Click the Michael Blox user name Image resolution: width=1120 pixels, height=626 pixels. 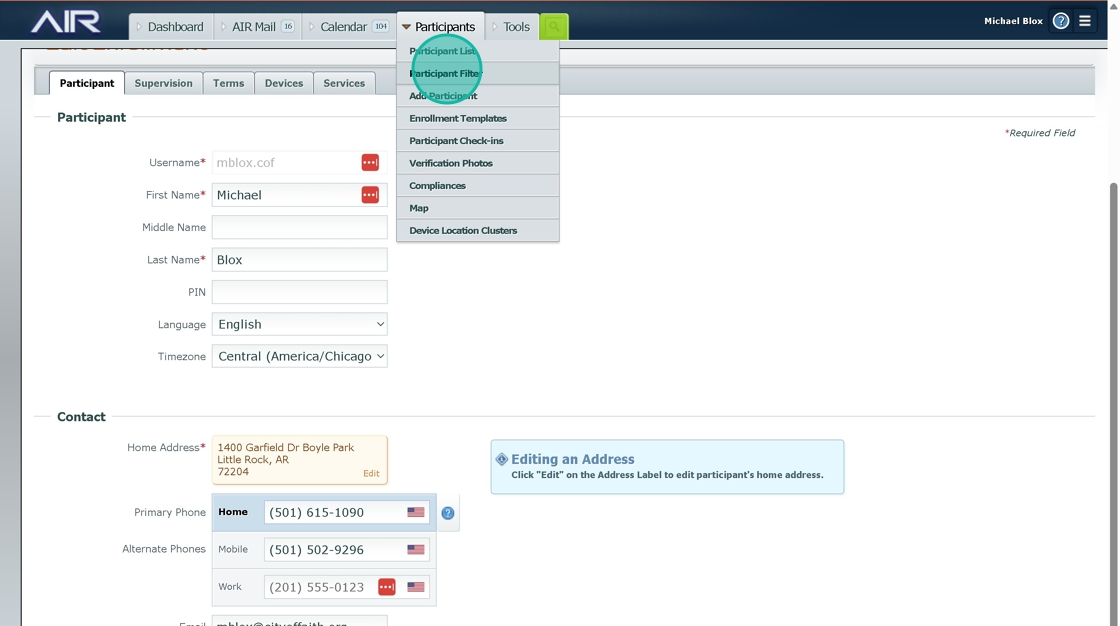pyautogui.click(x=1013, y=21)
